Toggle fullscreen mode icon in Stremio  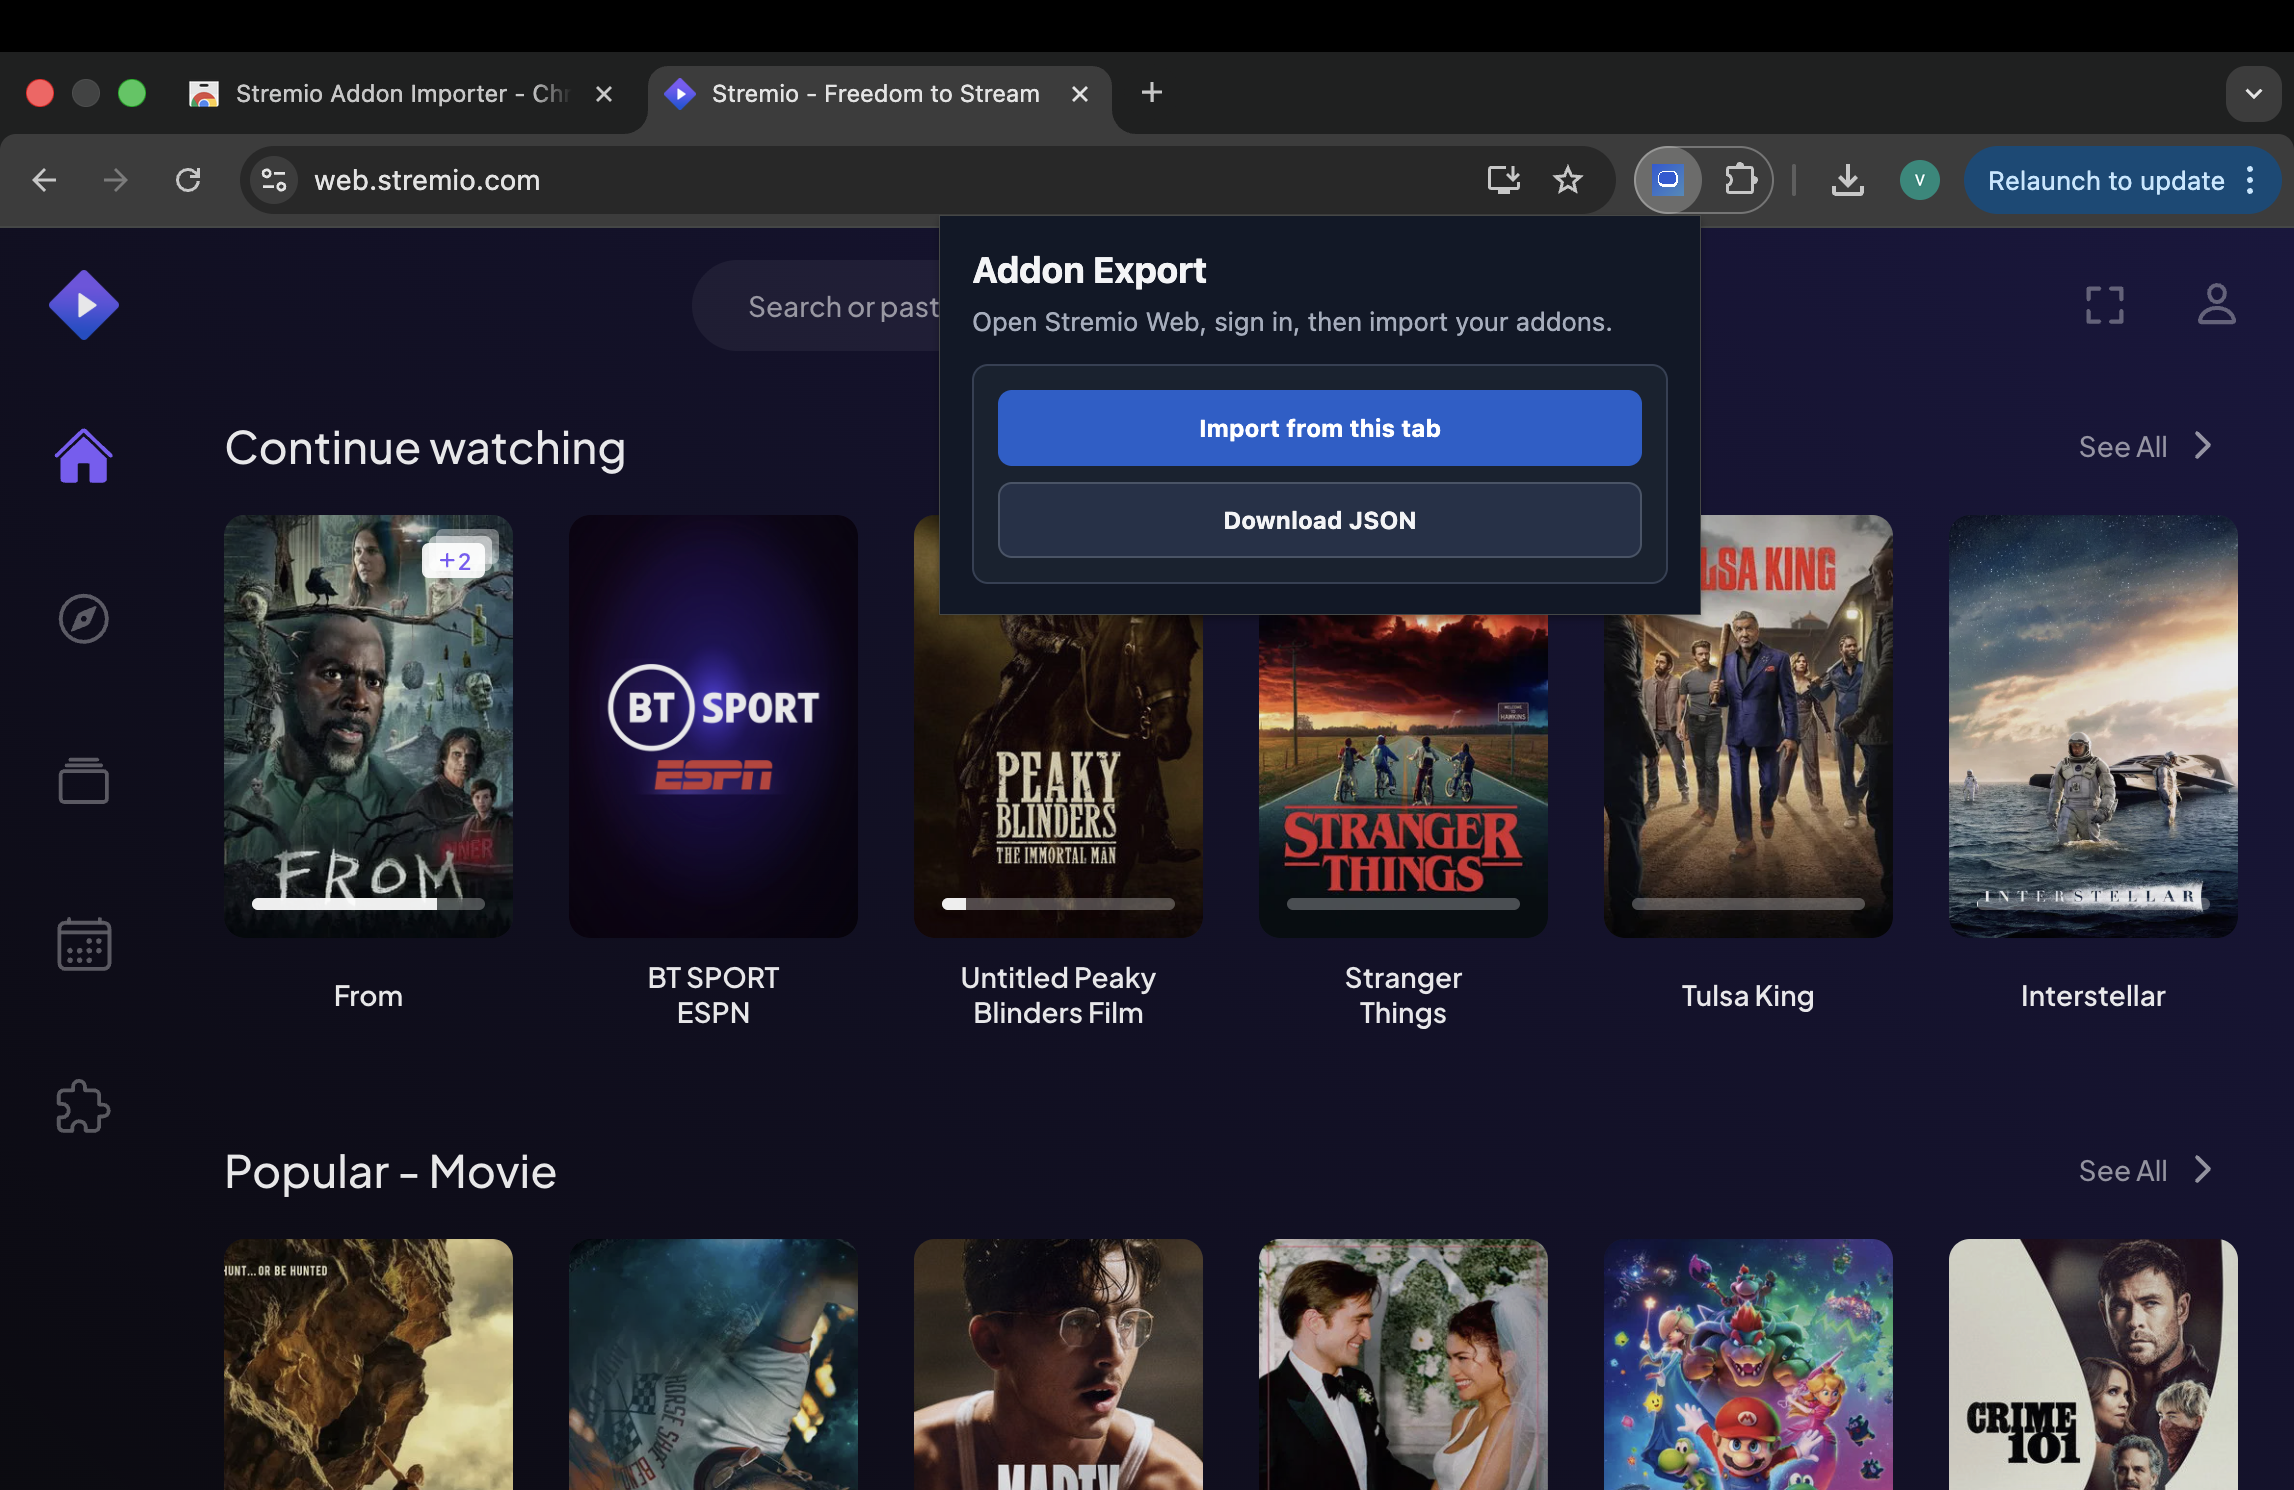click(2105, 305)
